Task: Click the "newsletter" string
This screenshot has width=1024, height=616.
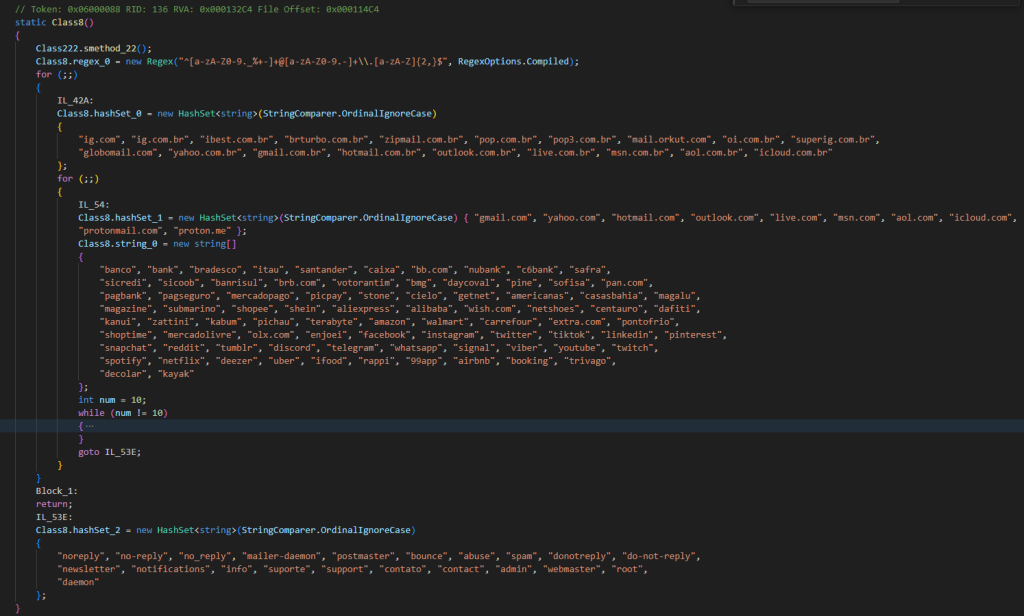Action: point(89,569)
